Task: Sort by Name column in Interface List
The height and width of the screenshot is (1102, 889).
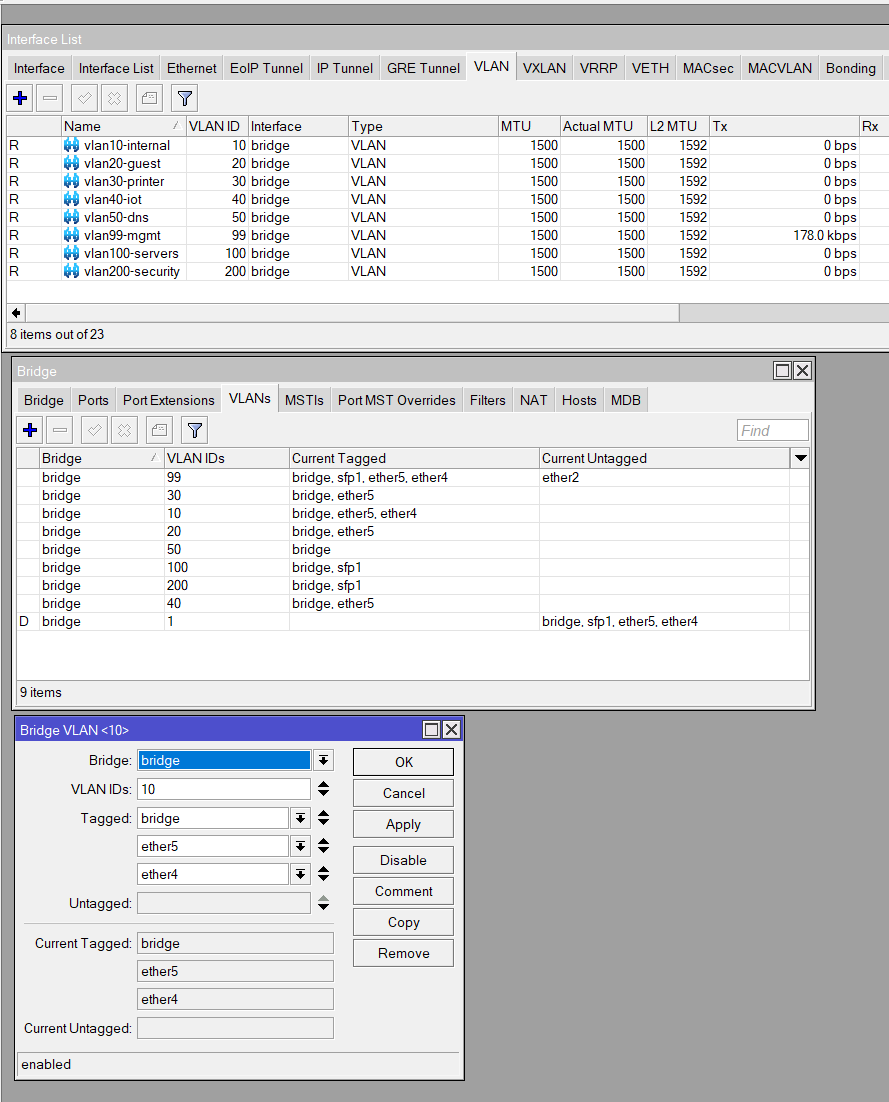Action: click(124, 127)
